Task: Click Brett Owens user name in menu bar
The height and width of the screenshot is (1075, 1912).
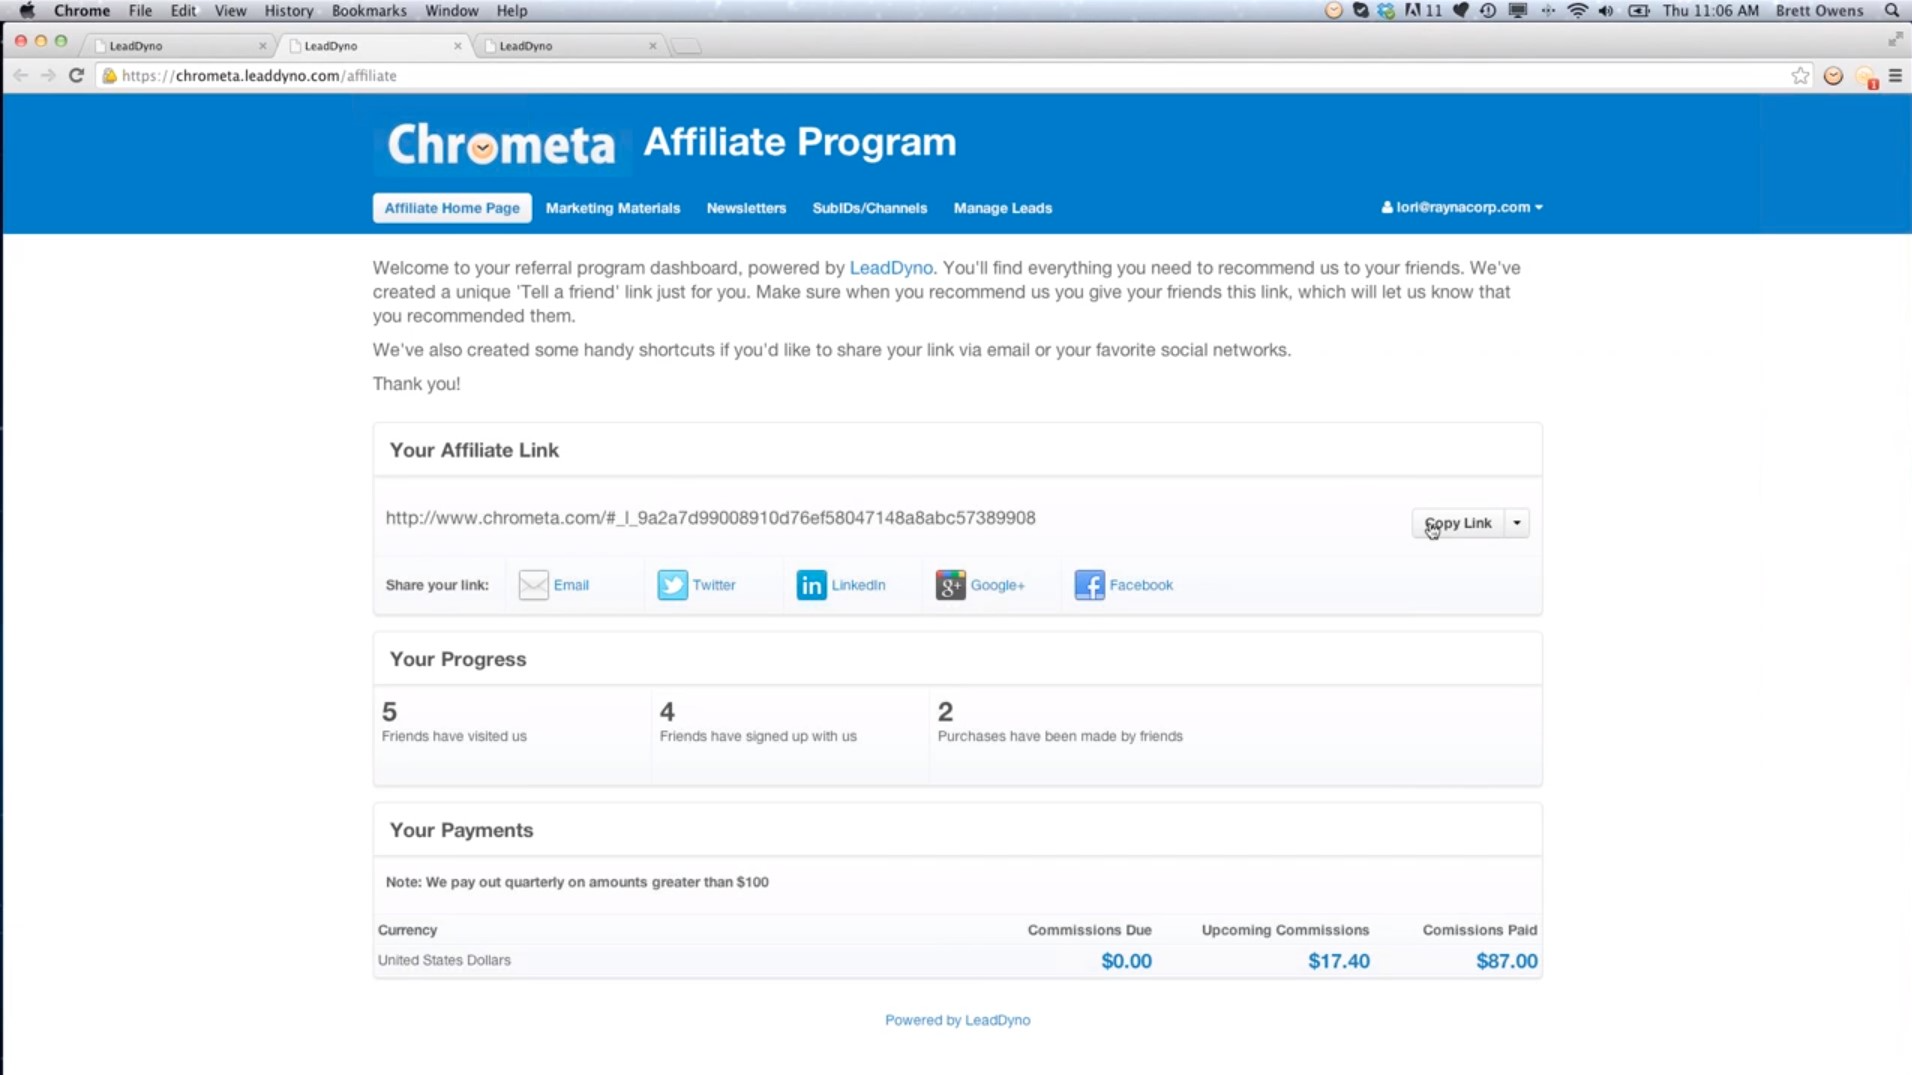Action: click(1819, 11)
